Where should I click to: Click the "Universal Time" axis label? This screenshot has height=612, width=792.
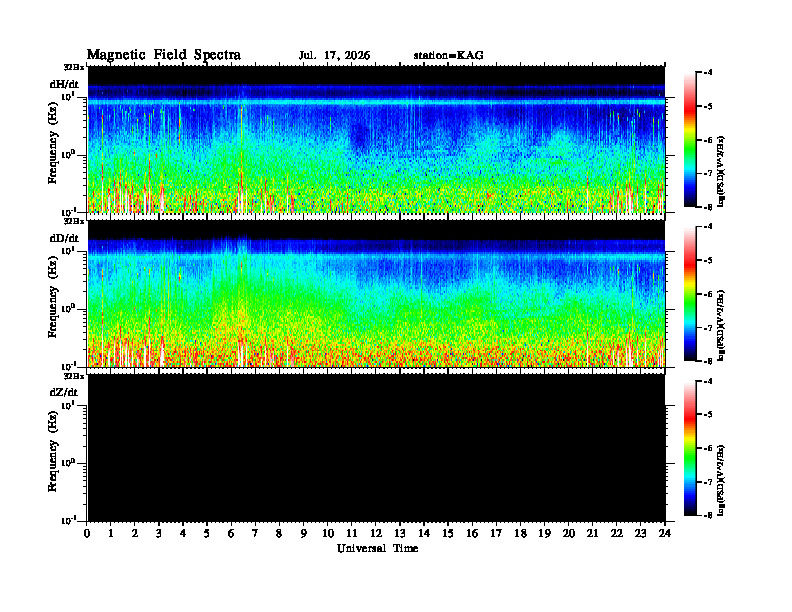coord(377,548)
